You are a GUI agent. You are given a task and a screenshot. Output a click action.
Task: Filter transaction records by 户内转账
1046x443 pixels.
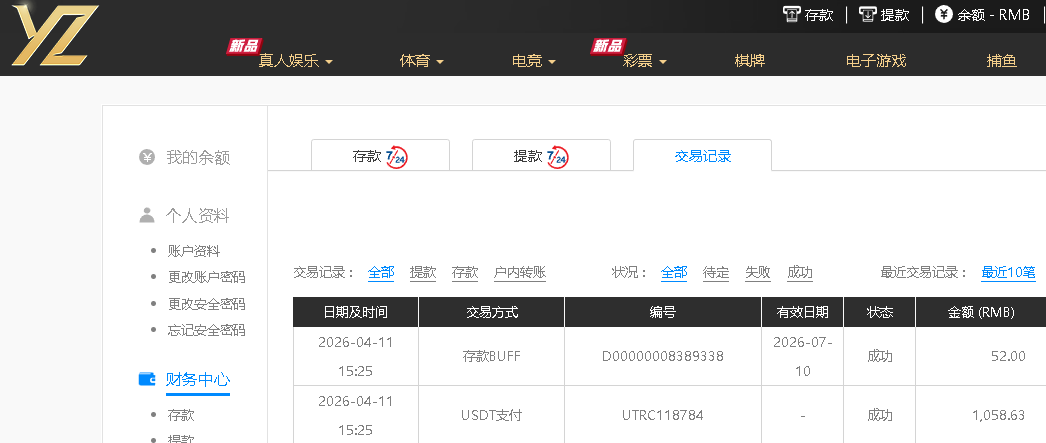pos(520,272)
